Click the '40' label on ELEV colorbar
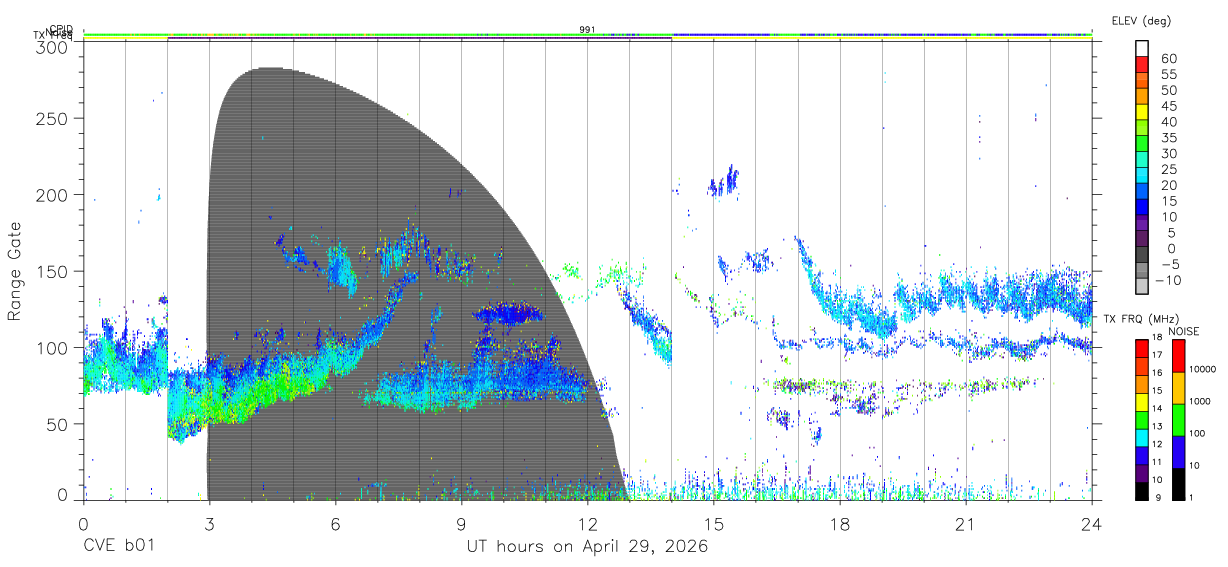 pyautogui.click(x=1168, y=122)
